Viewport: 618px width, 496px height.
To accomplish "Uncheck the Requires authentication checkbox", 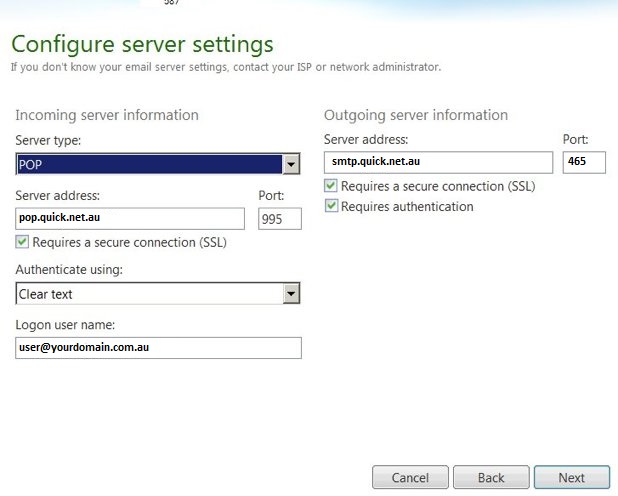I will (x=331, y=206).
